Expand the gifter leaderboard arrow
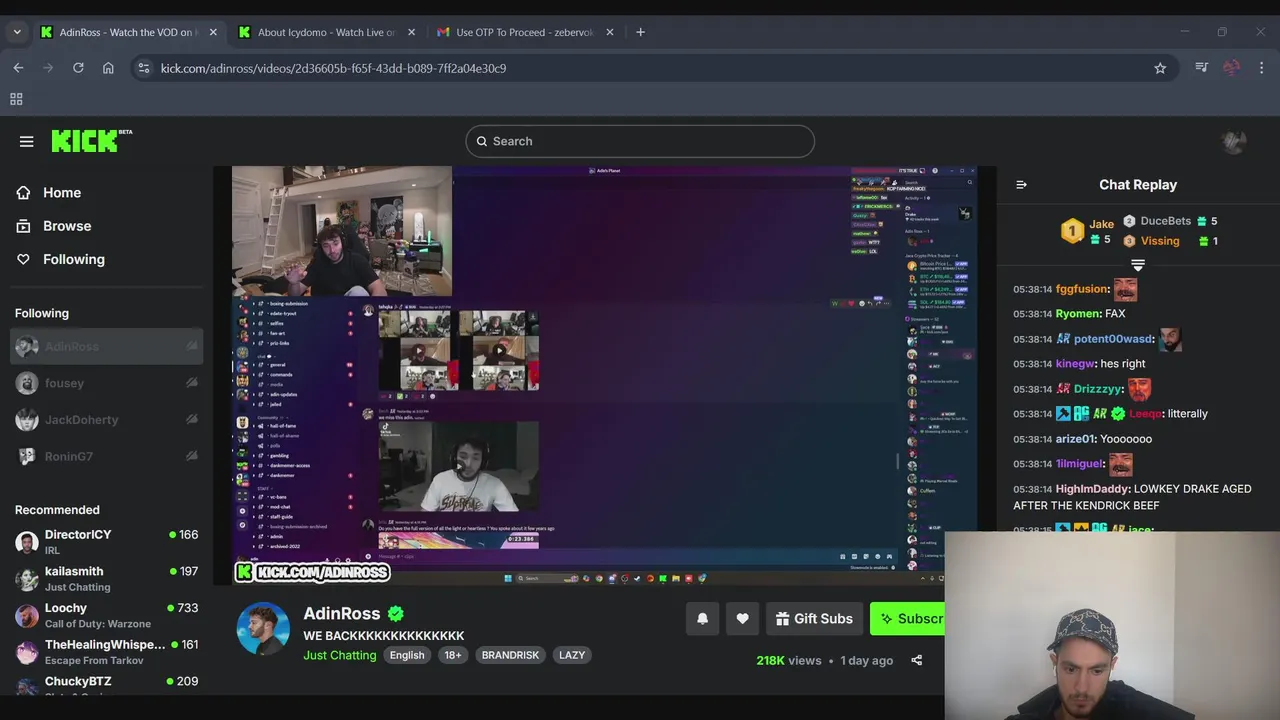 pyautogui.click(x=1138, y=265)
